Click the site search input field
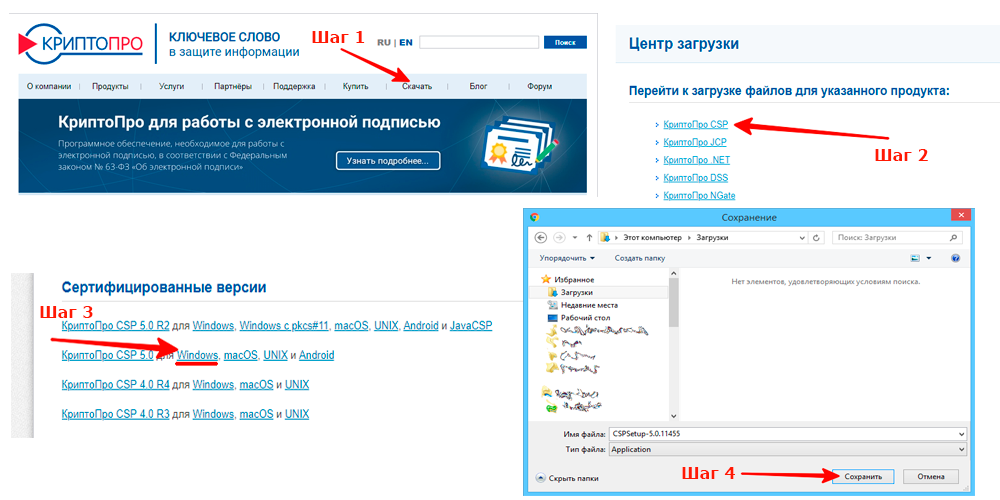Image resolution: width=1000 pixels, height=500 pixels. (x=479, y=42)
